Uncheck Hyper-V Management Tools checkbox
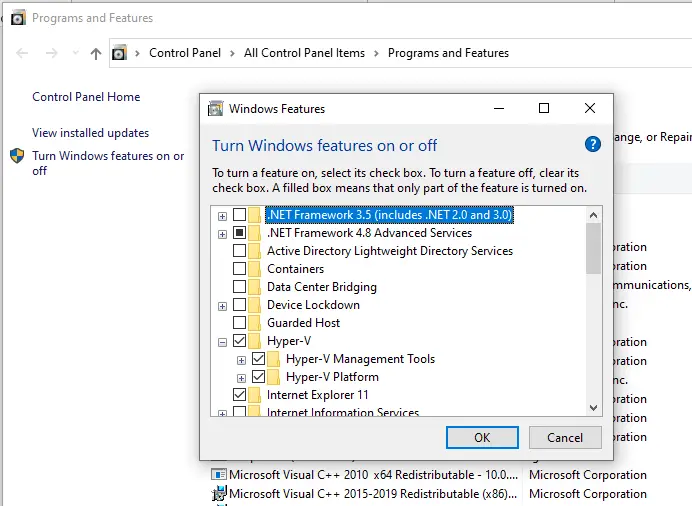Viewport: 692px width, 506px height. coord(258,359)
